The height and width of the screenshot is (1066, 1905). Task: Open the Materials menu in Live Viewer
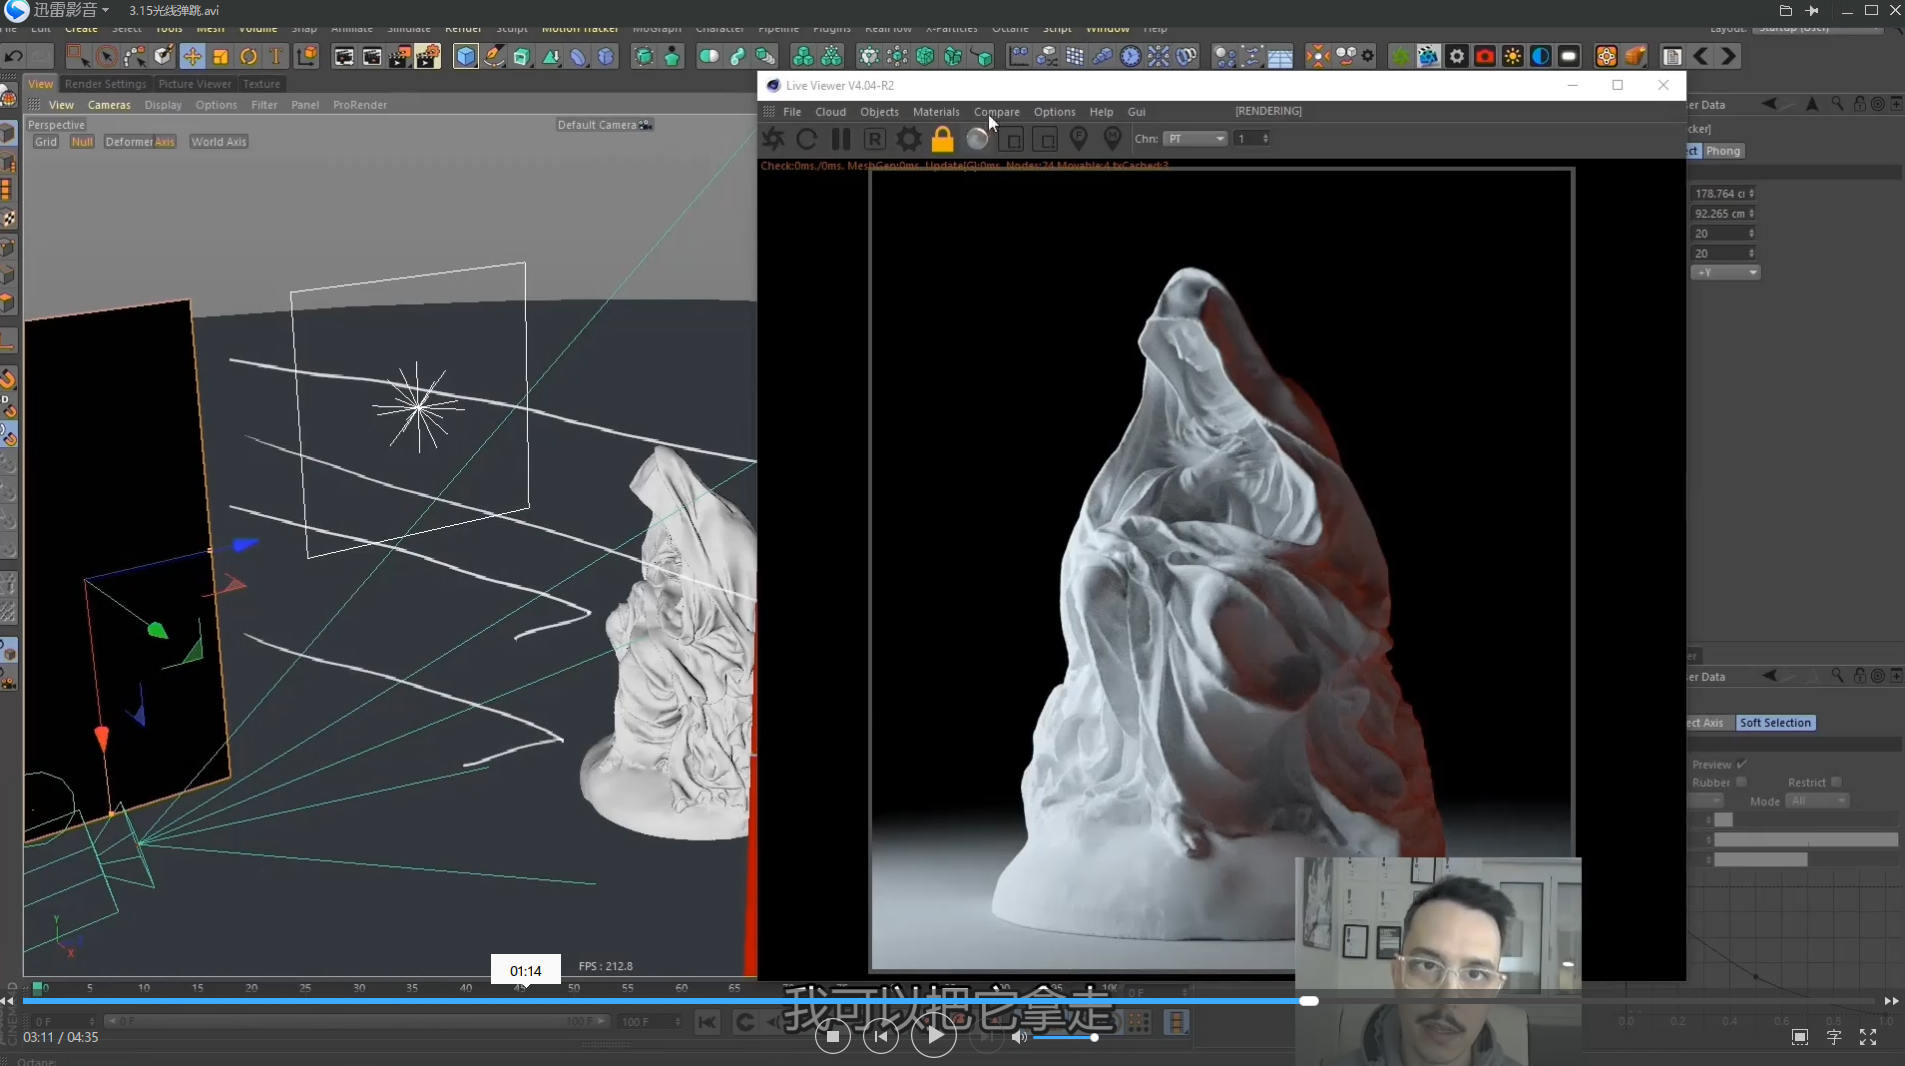point(935,112)
